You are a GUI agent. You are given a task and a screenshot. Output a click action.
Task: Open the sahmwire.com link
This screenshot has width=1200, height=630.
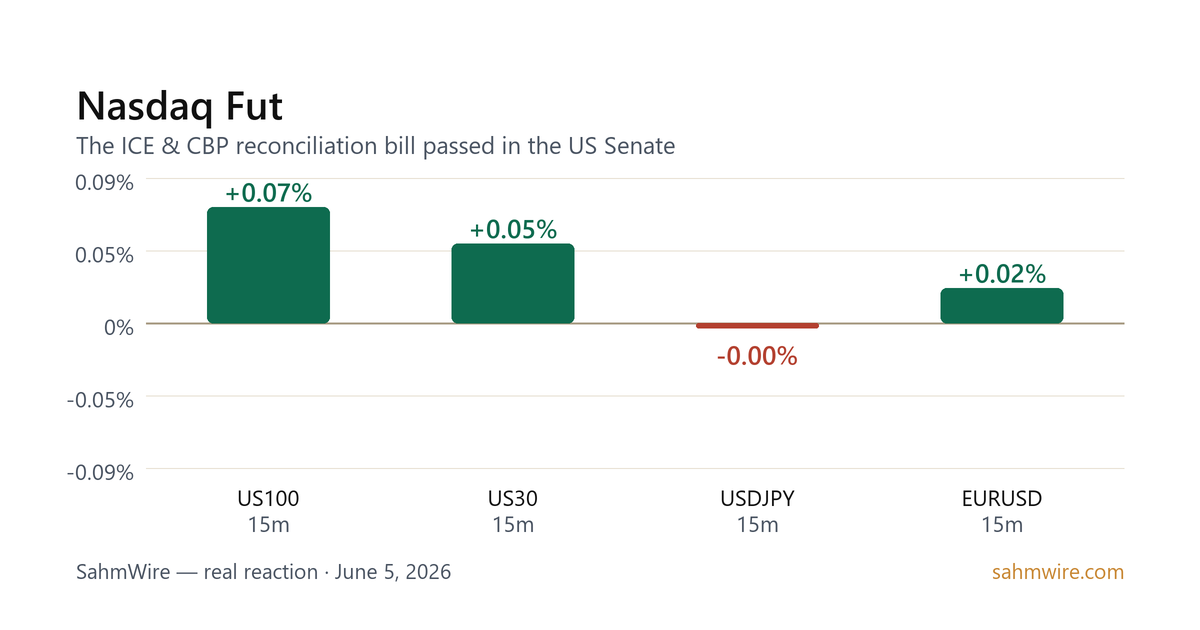pyautogui.click(x=1058, y=573)
